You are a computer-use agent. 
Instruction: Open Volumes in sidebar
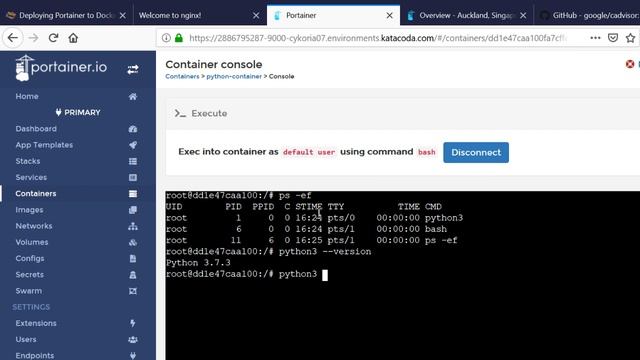[x=31, y=242]
